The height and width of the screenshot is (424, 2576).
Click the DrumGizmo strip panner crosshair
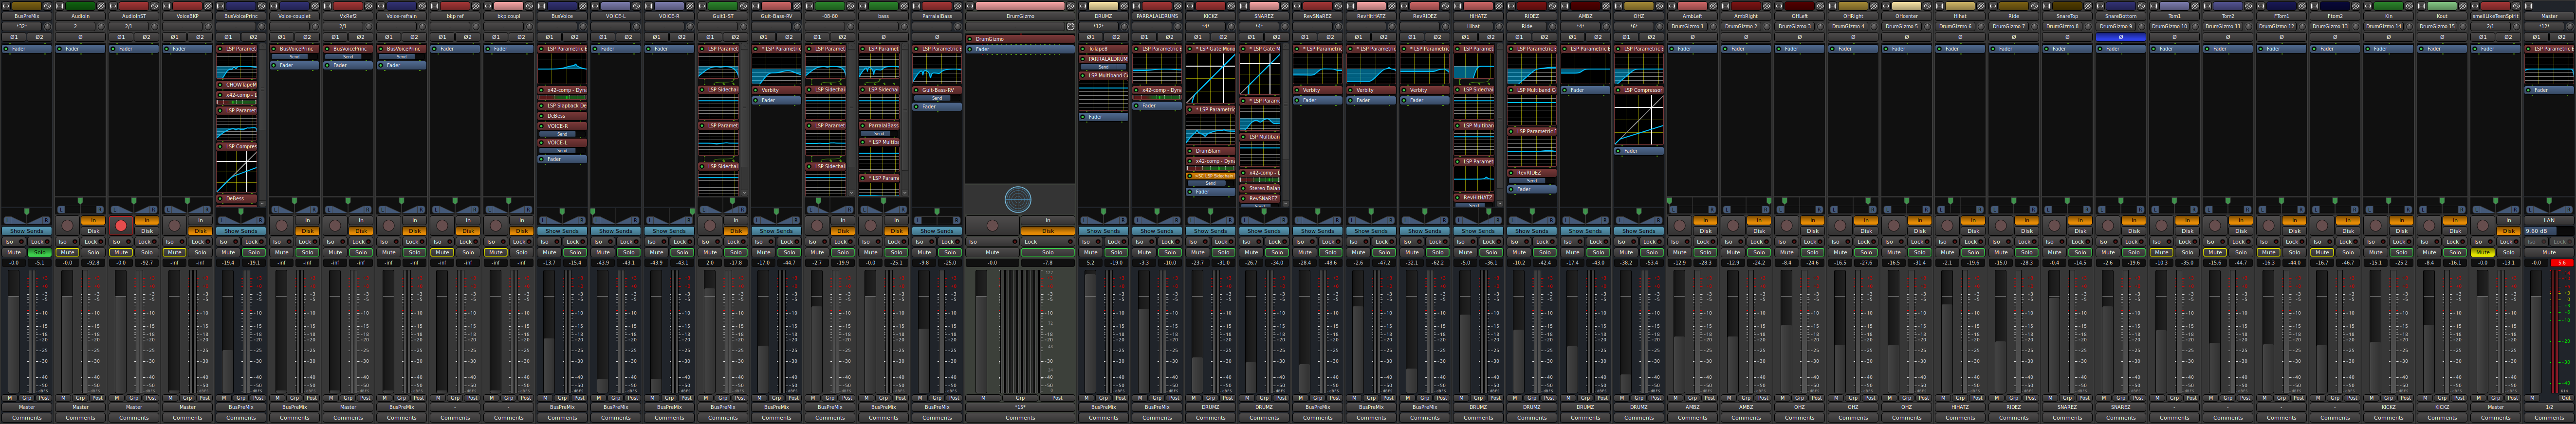pos(1018,199)
